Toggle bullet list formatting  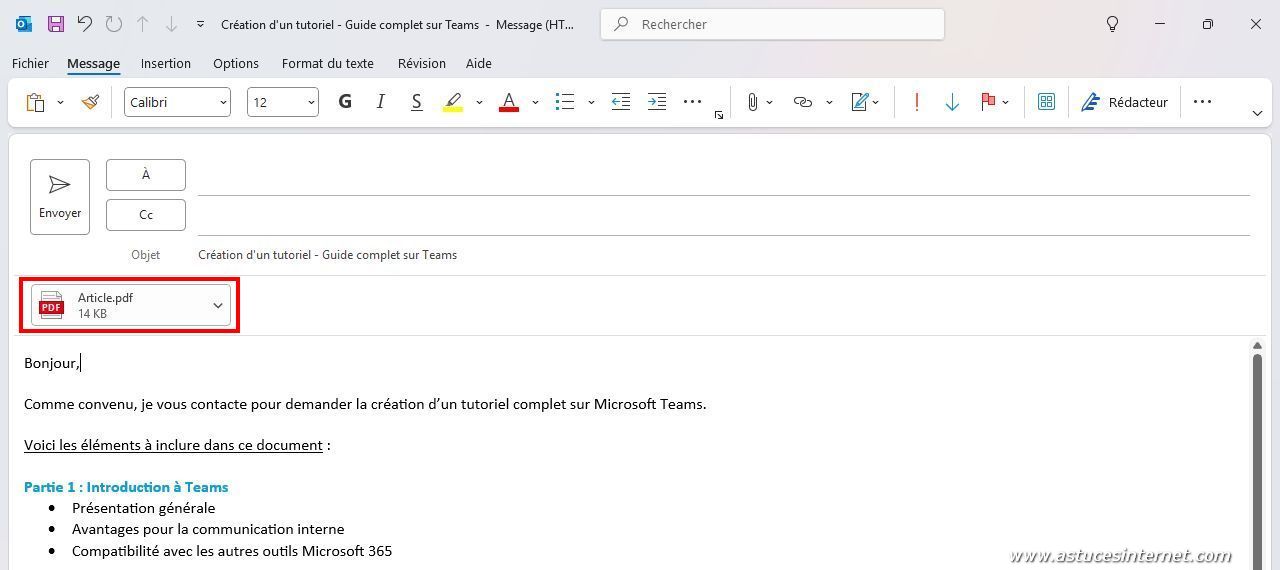(565, 102)
